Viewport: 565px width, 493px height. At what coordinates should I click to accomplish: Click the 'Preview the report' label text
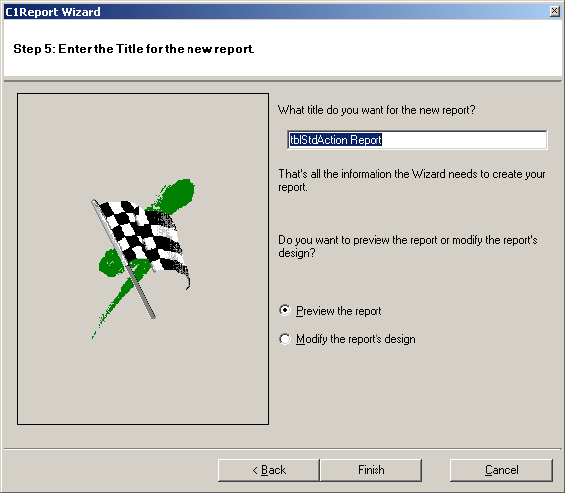(338, 311)
